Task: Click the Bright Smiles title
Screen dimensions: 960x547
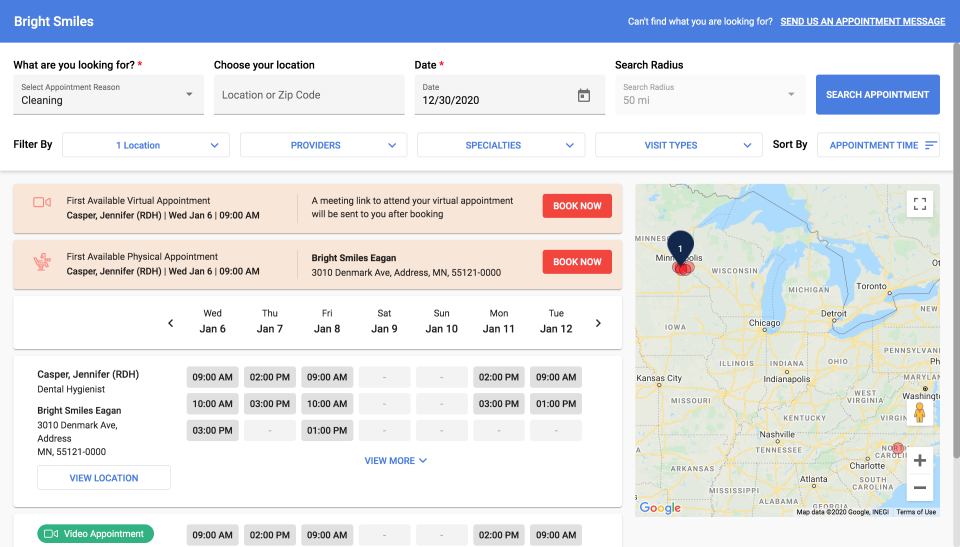Action: [54, 21]
